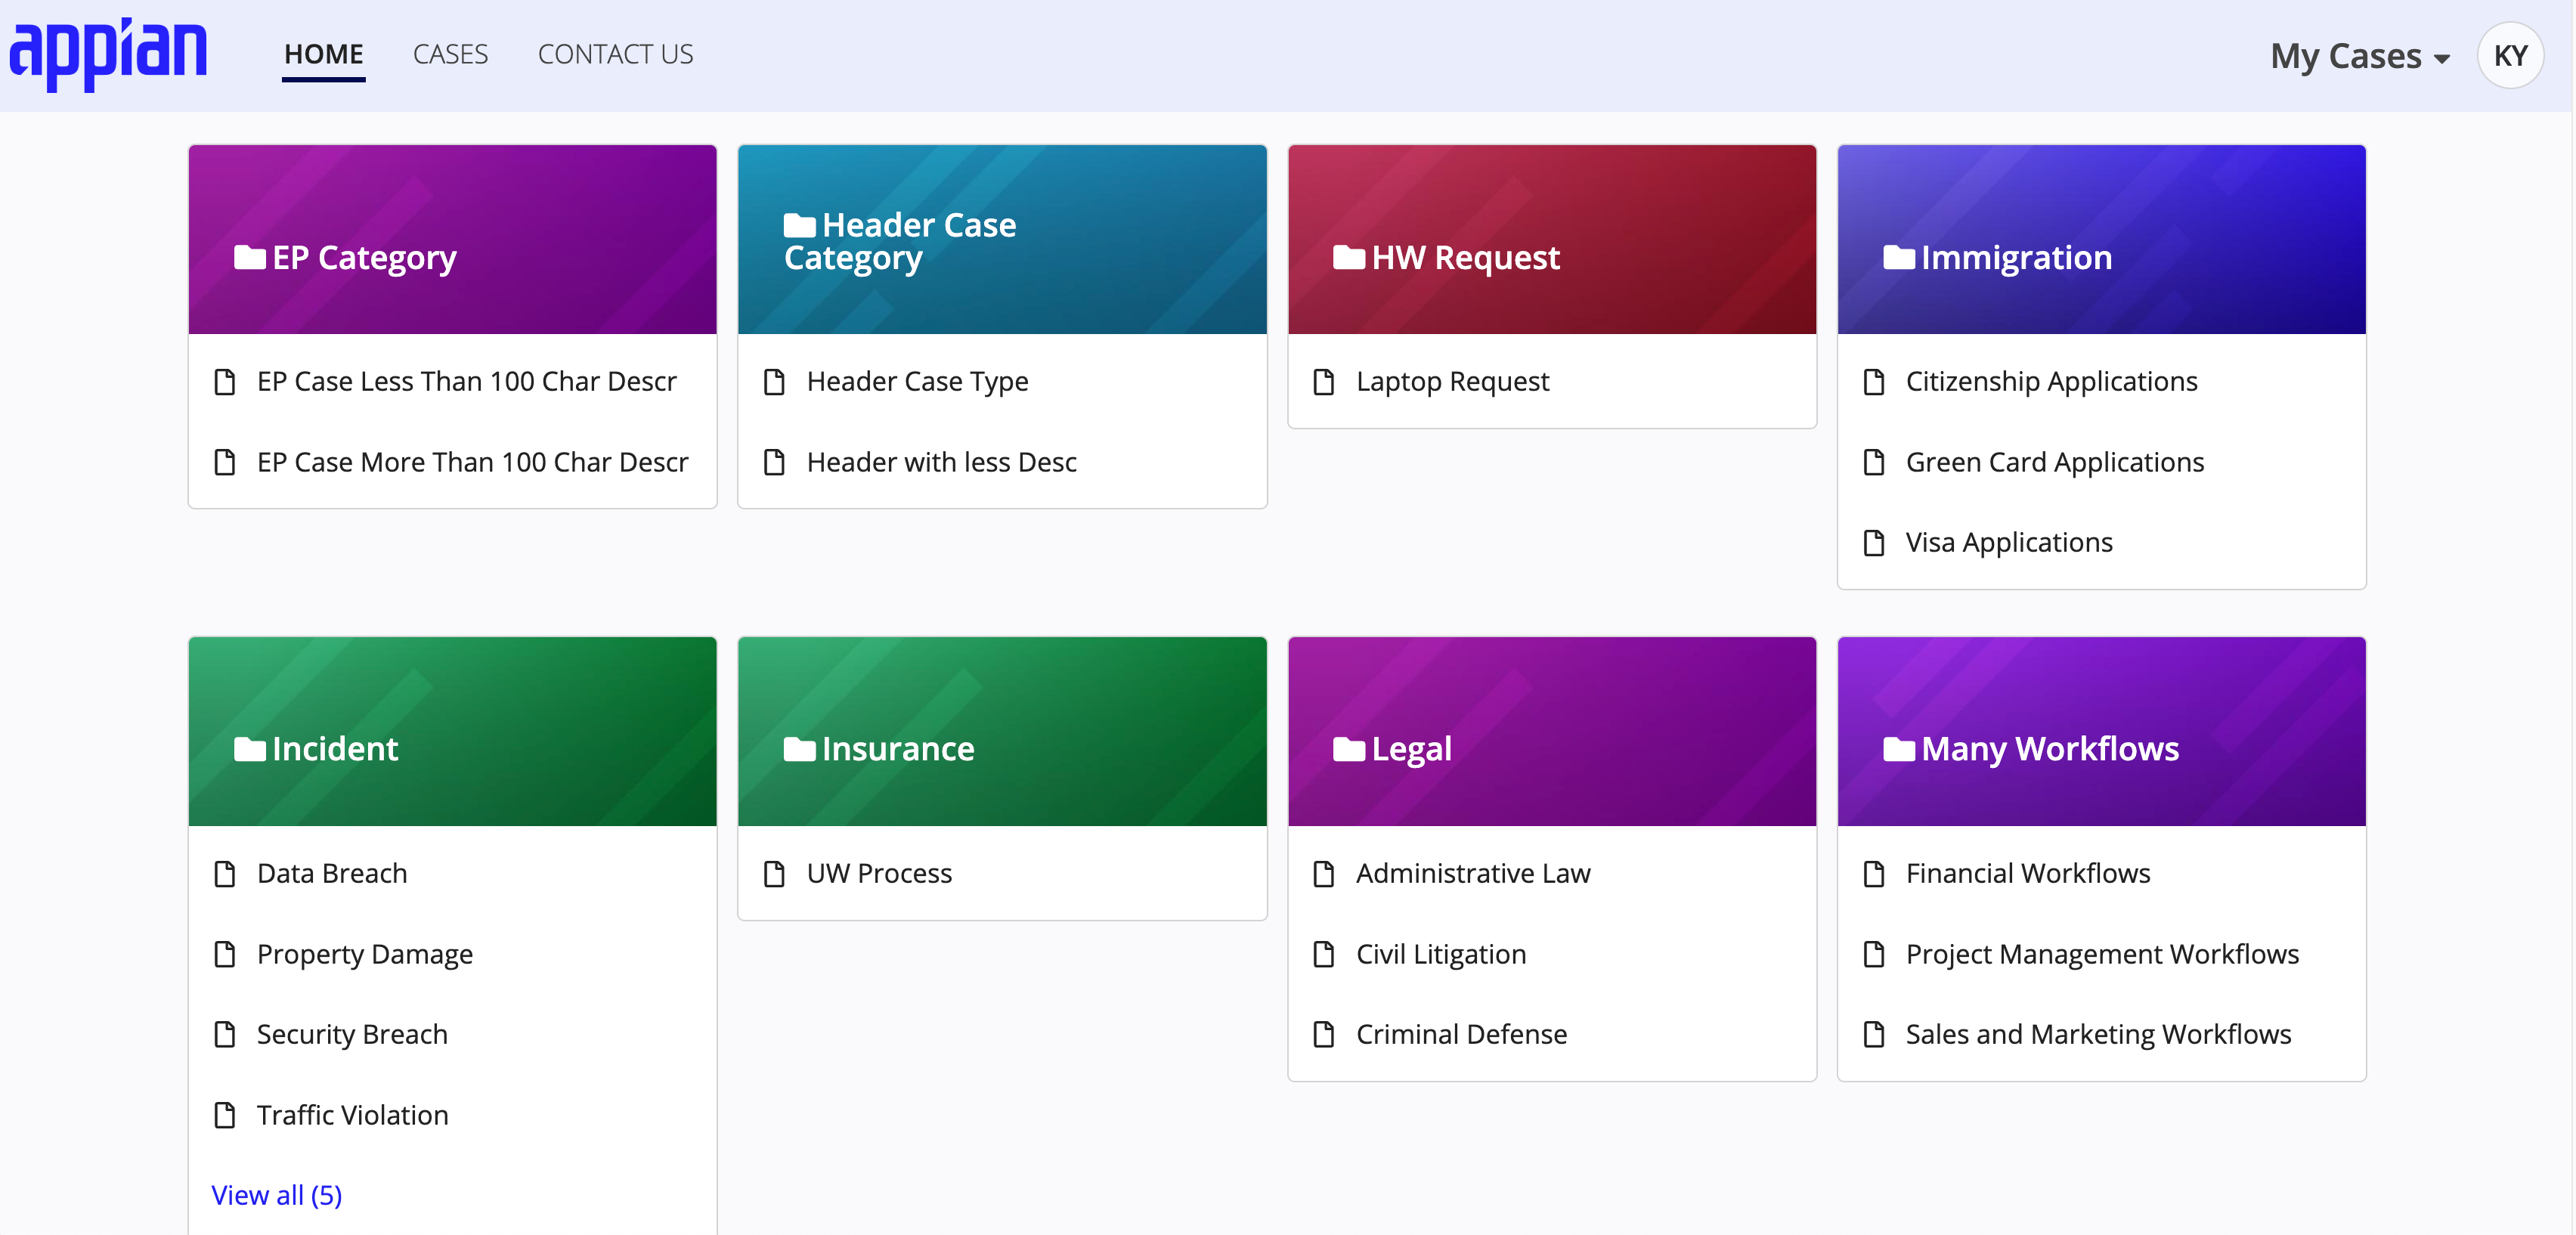
Task: Click the Incident card header title
Action: tap(335, 749)
